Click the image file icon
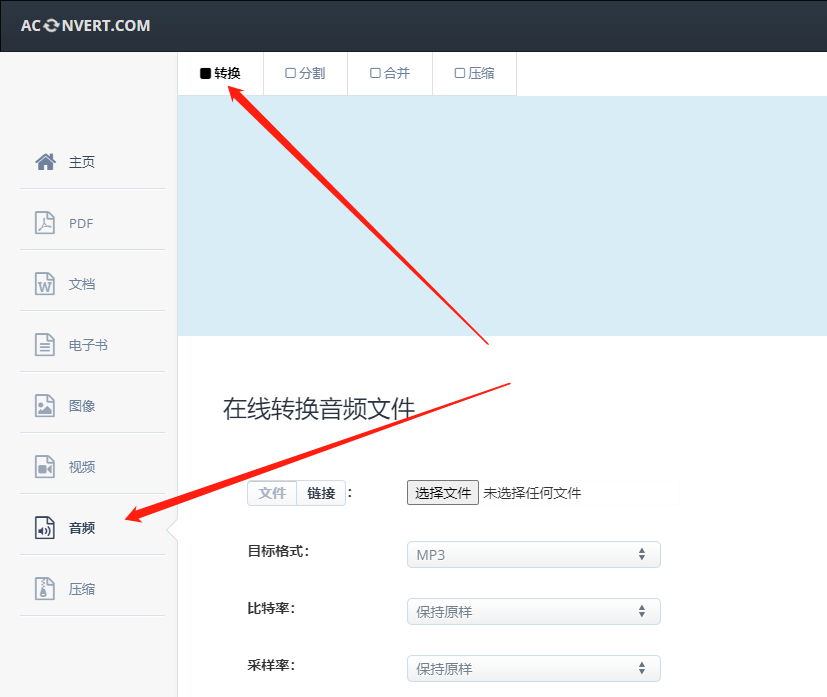Screen dimensions: 827x697 tap(45, 406)
